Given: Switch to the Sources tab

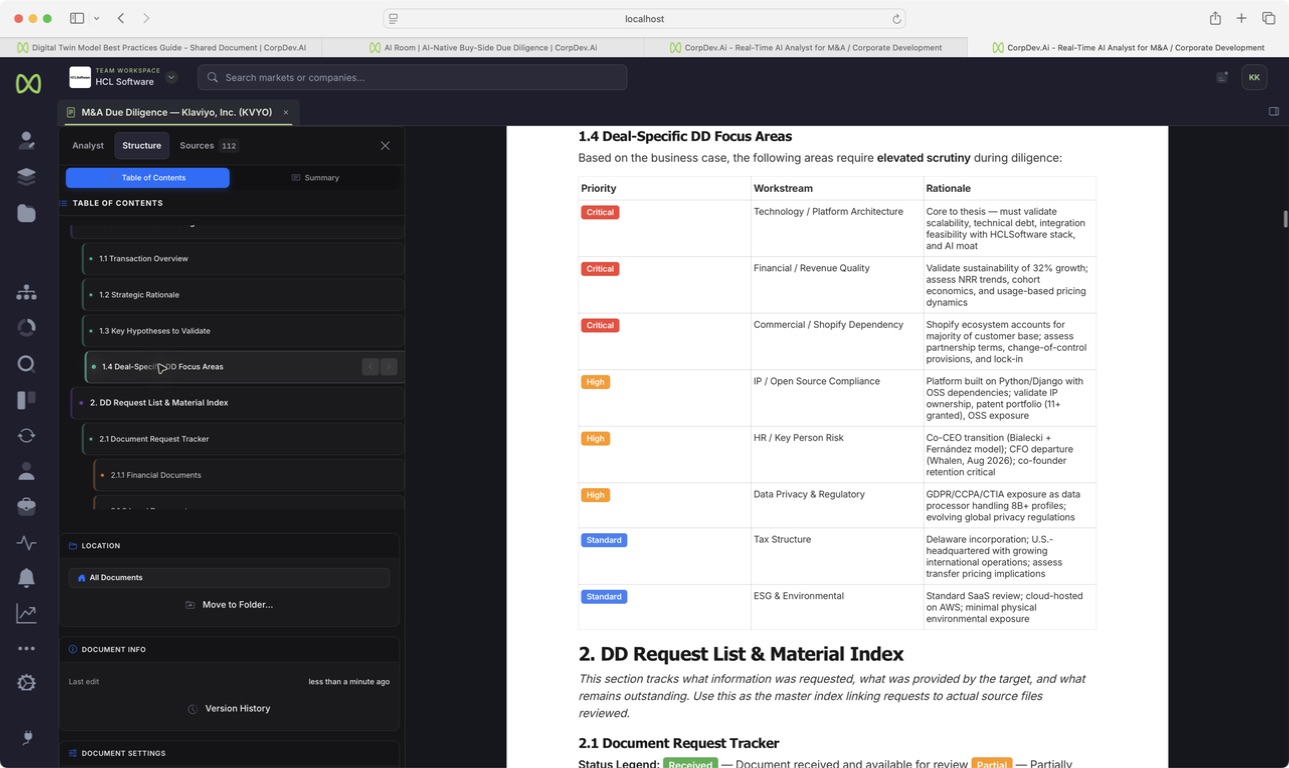Looking at the screenshot, I should 208,146.
